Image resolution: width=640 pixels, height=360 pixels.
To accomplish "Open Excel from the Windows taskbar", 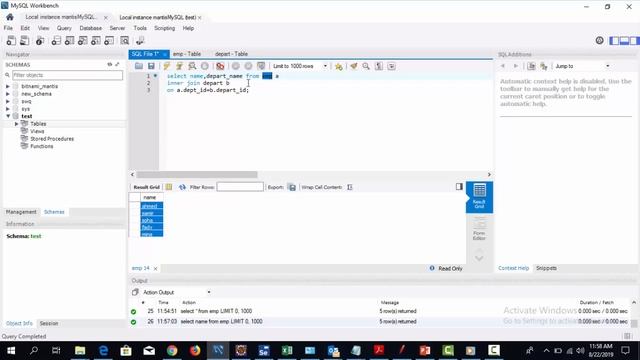I will 287,350.
